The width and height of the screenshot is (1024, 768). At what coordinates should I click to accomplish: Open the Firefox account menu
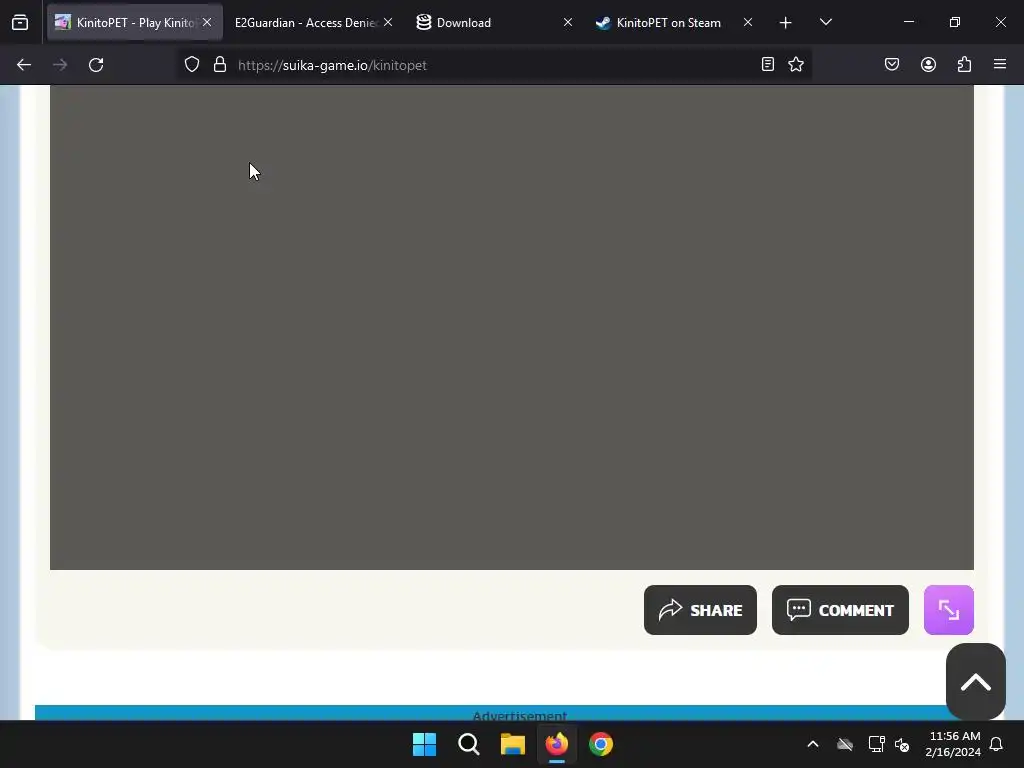[929, 64]
